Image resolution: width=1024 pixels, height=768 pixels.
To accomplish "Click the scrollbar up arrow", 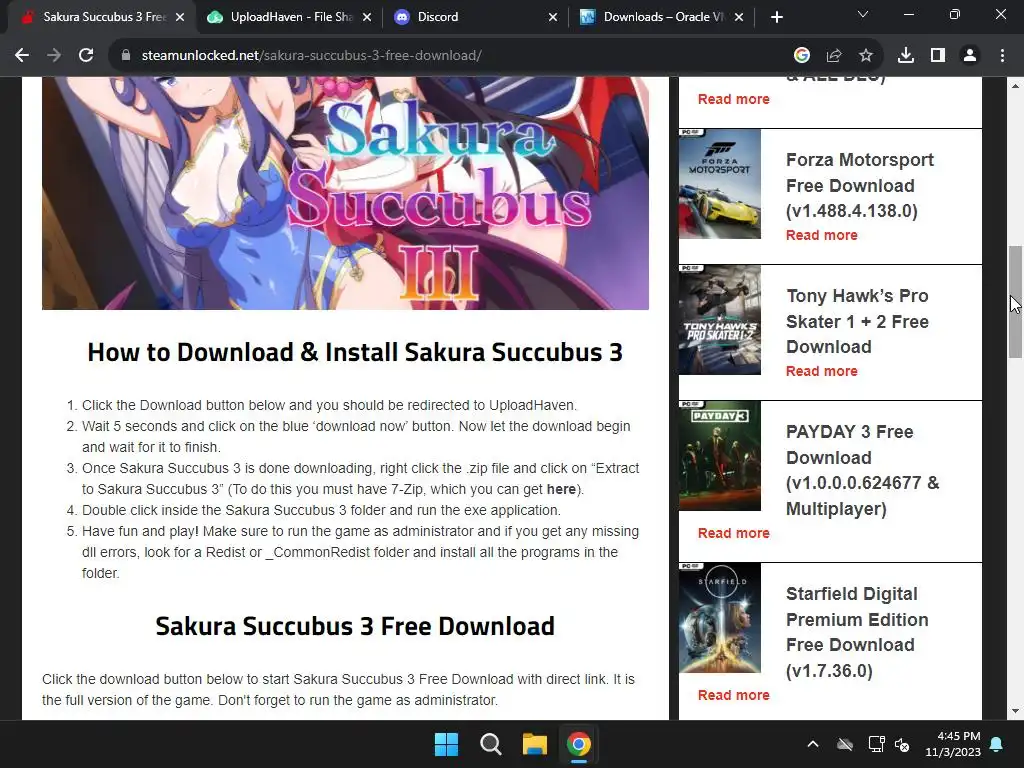I will 1015,86.
